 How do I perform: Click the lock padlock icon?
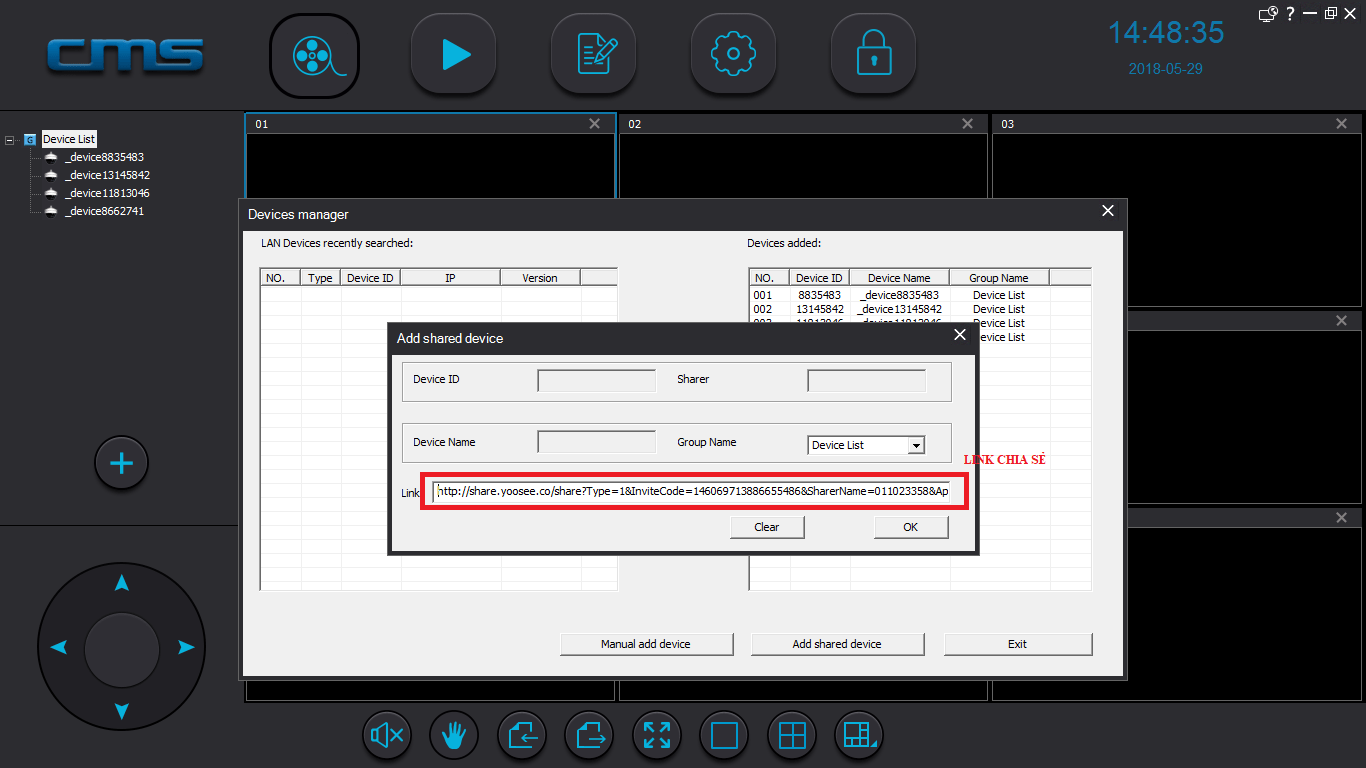click(874, 55)
